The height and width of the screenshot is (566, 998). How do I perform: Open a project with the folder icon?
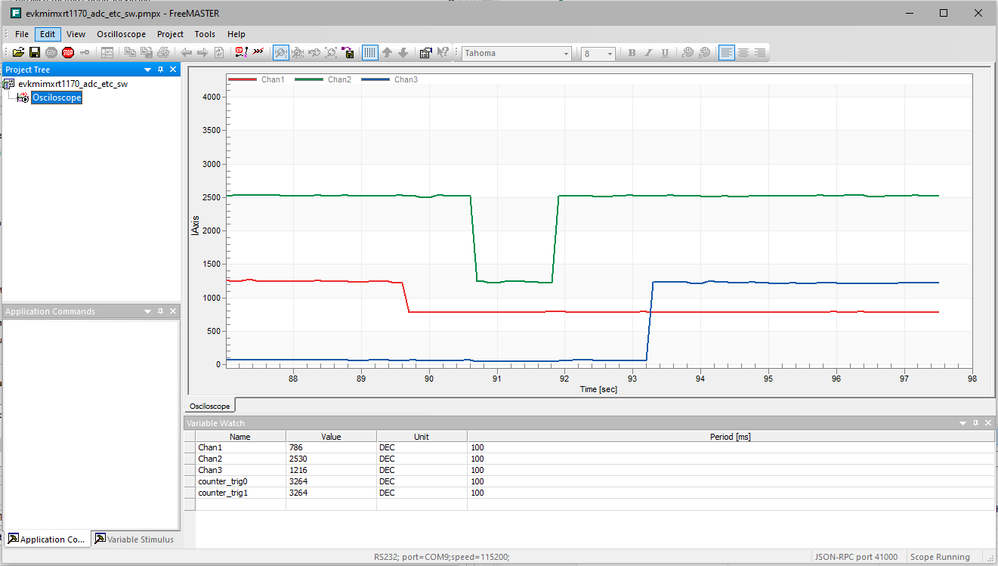point(18,53)
